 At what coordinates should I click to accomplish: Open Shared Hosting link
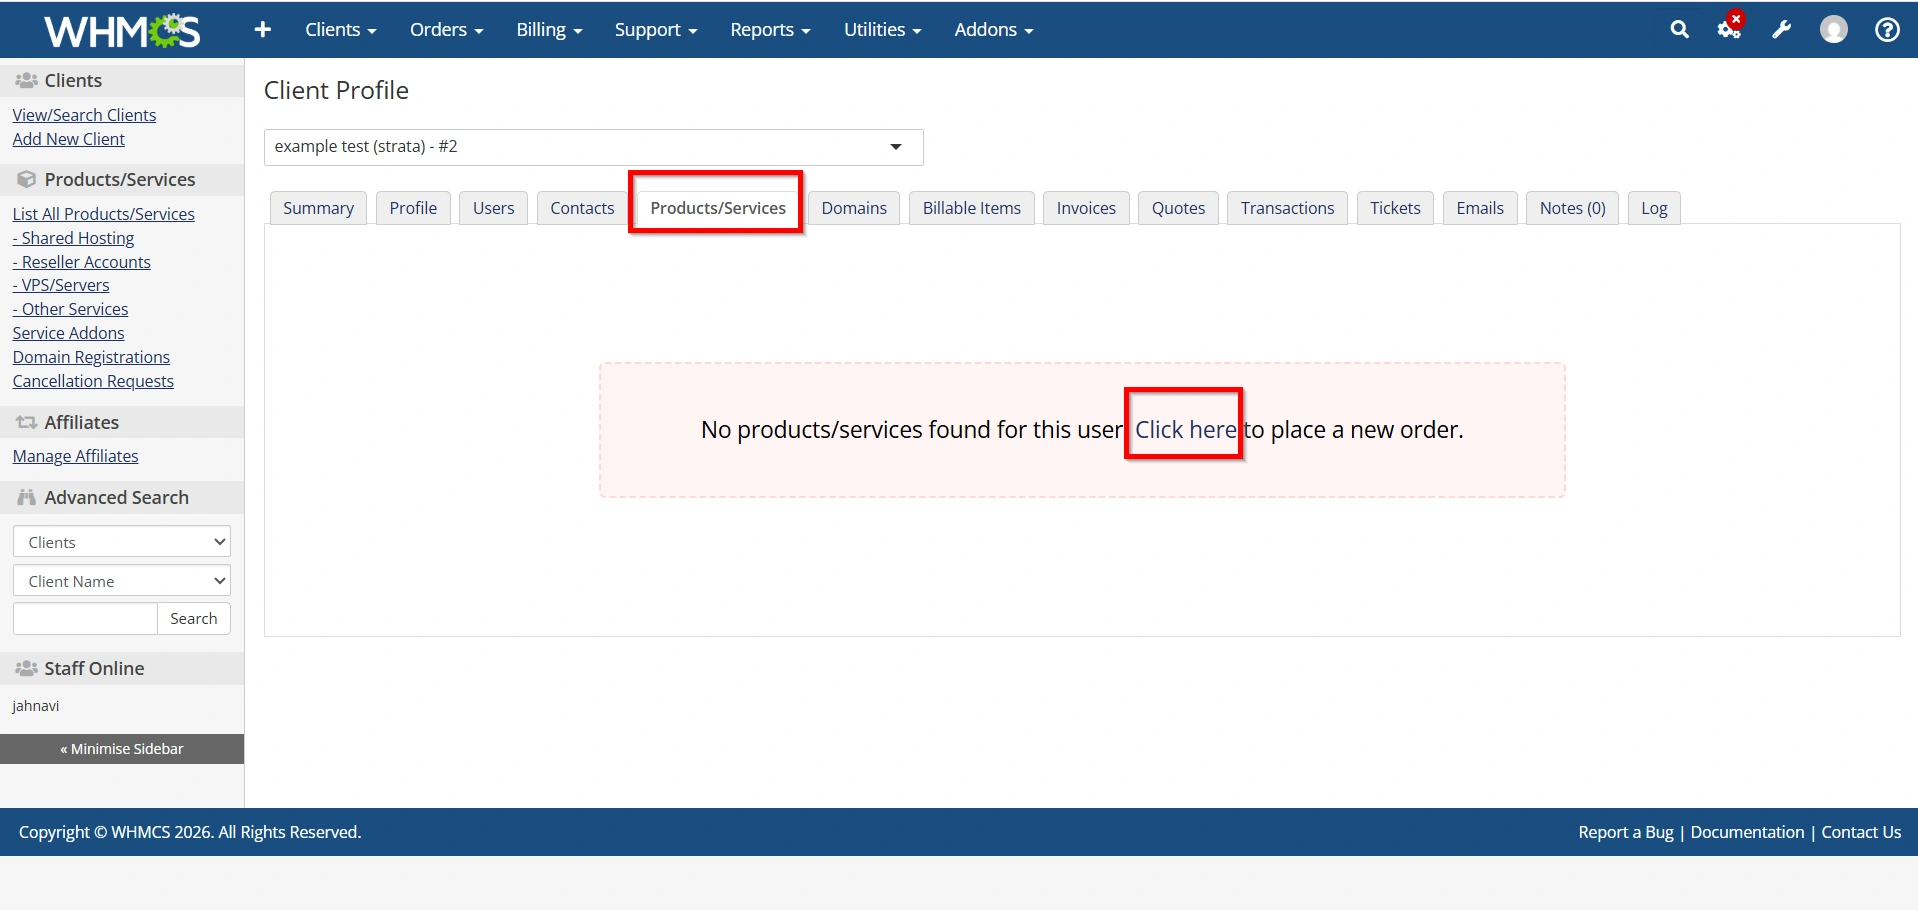click(73, 238)
